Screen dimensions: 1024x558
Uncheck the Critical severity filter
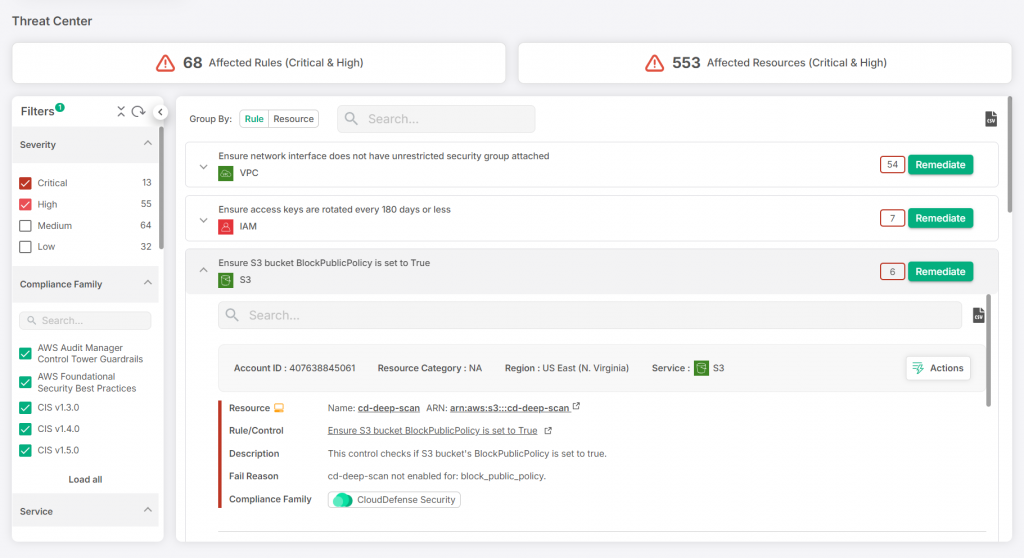(x=26, y=183)
